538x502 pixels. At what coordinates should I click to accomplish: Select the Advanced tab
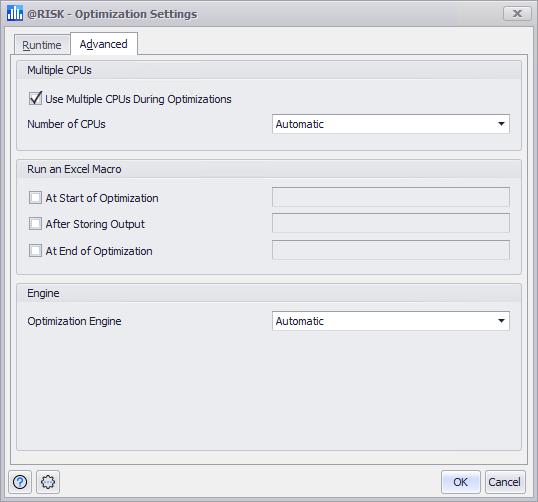[104, 44]
